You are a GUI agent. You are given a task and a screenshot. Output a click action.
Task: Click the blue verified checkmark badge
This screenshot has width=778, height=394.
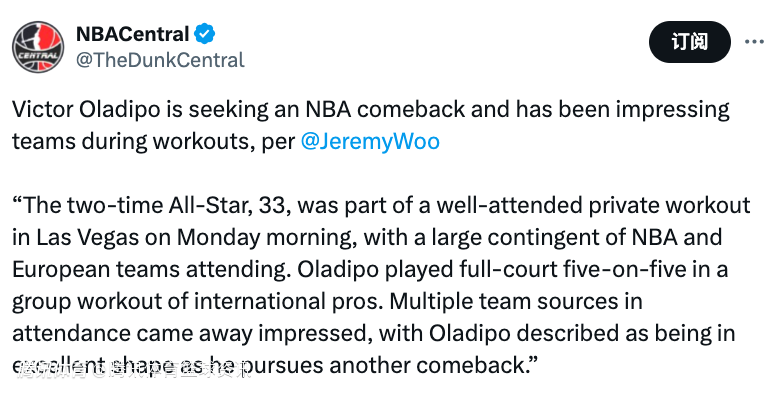click(204, 34)
